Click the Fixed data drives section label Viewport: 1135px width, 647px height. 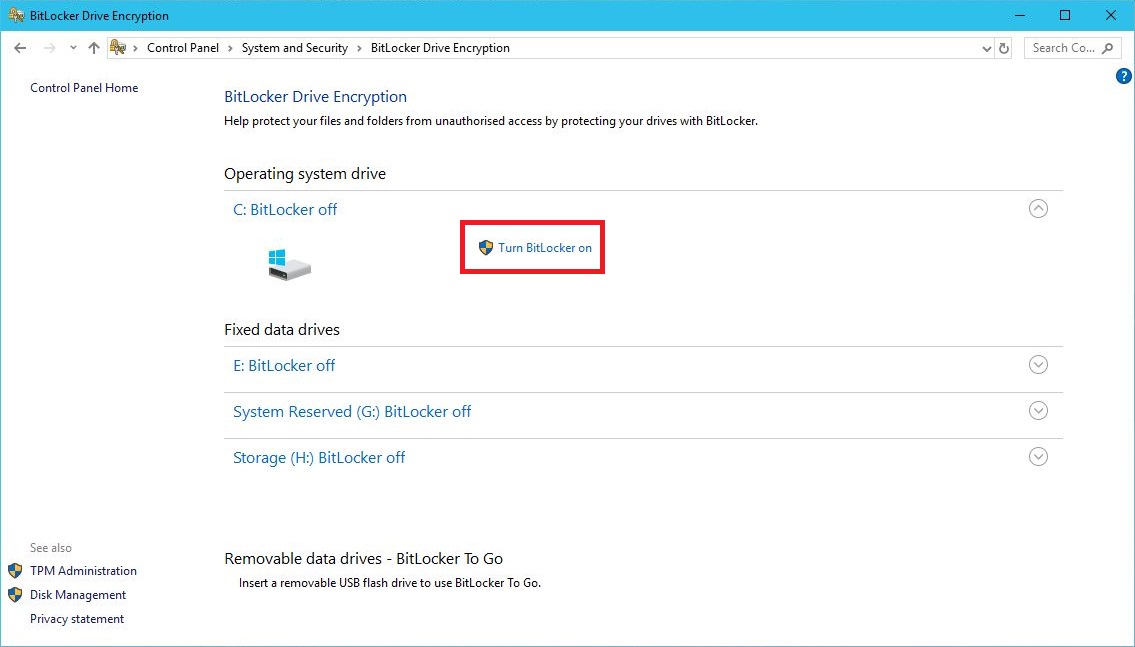pyautogui.click(x=282, y=329)
